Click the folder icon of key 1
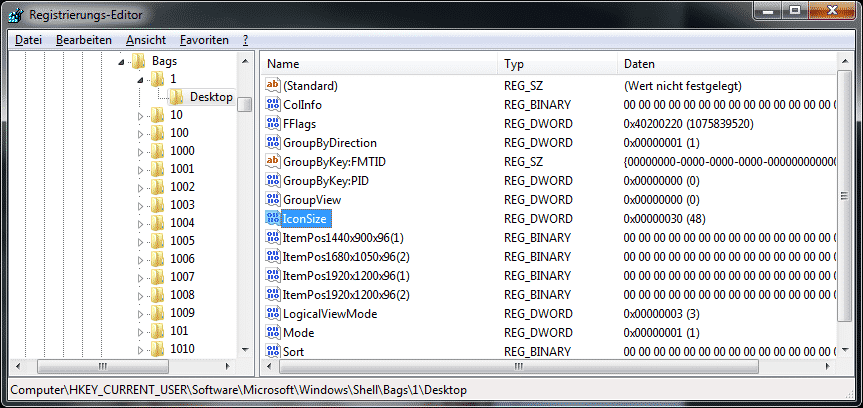 [157, 79]
